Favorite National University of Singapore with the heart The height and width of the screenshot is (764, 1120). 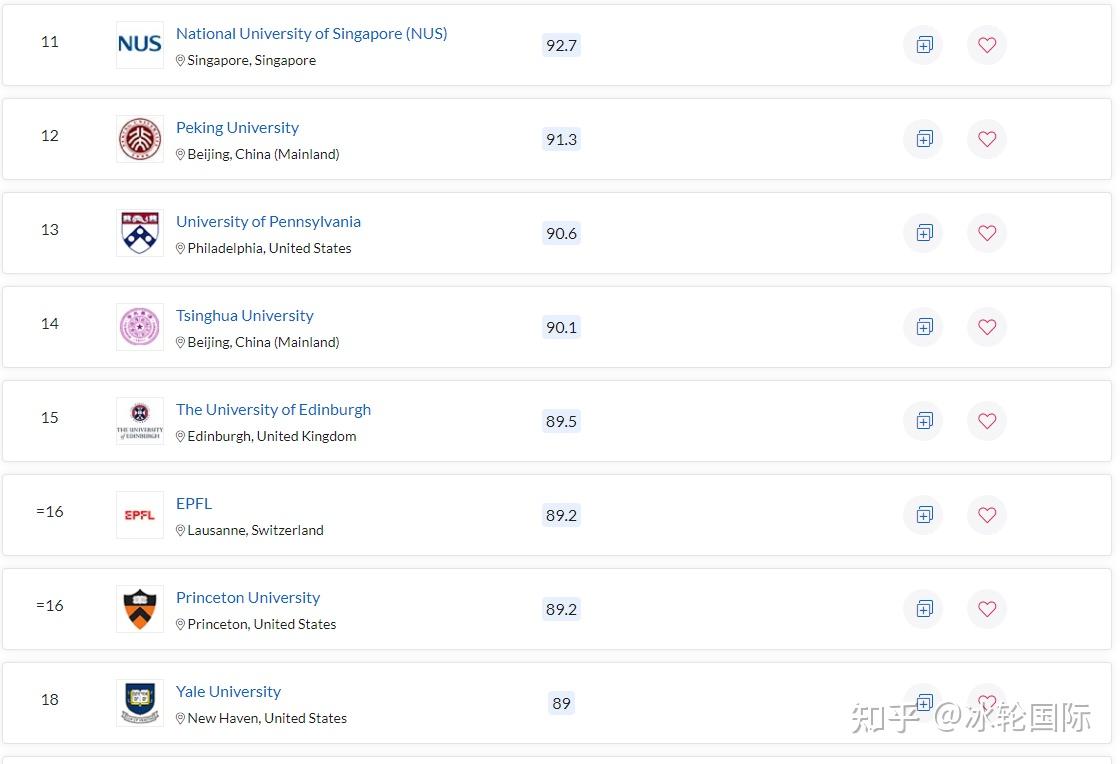987,45
